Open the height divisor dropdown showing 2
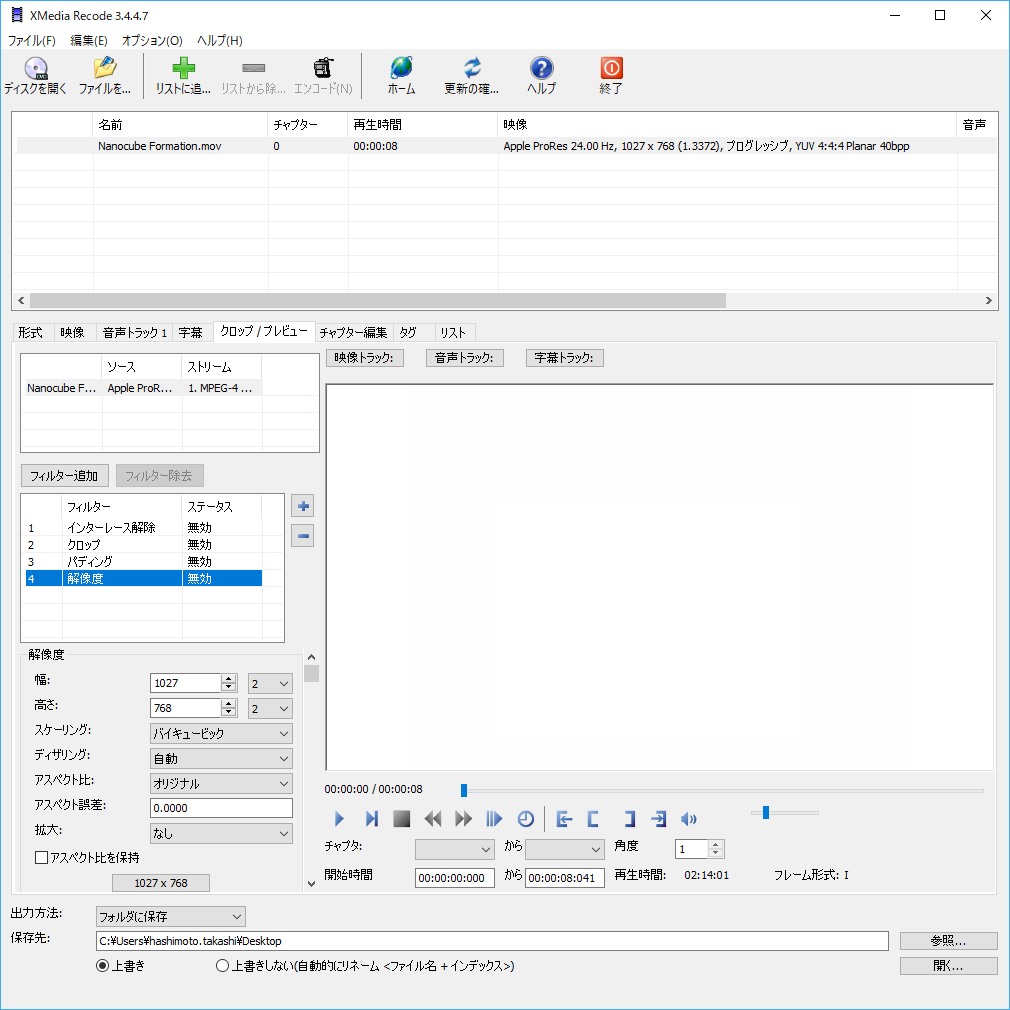 (x=270, y=709)
